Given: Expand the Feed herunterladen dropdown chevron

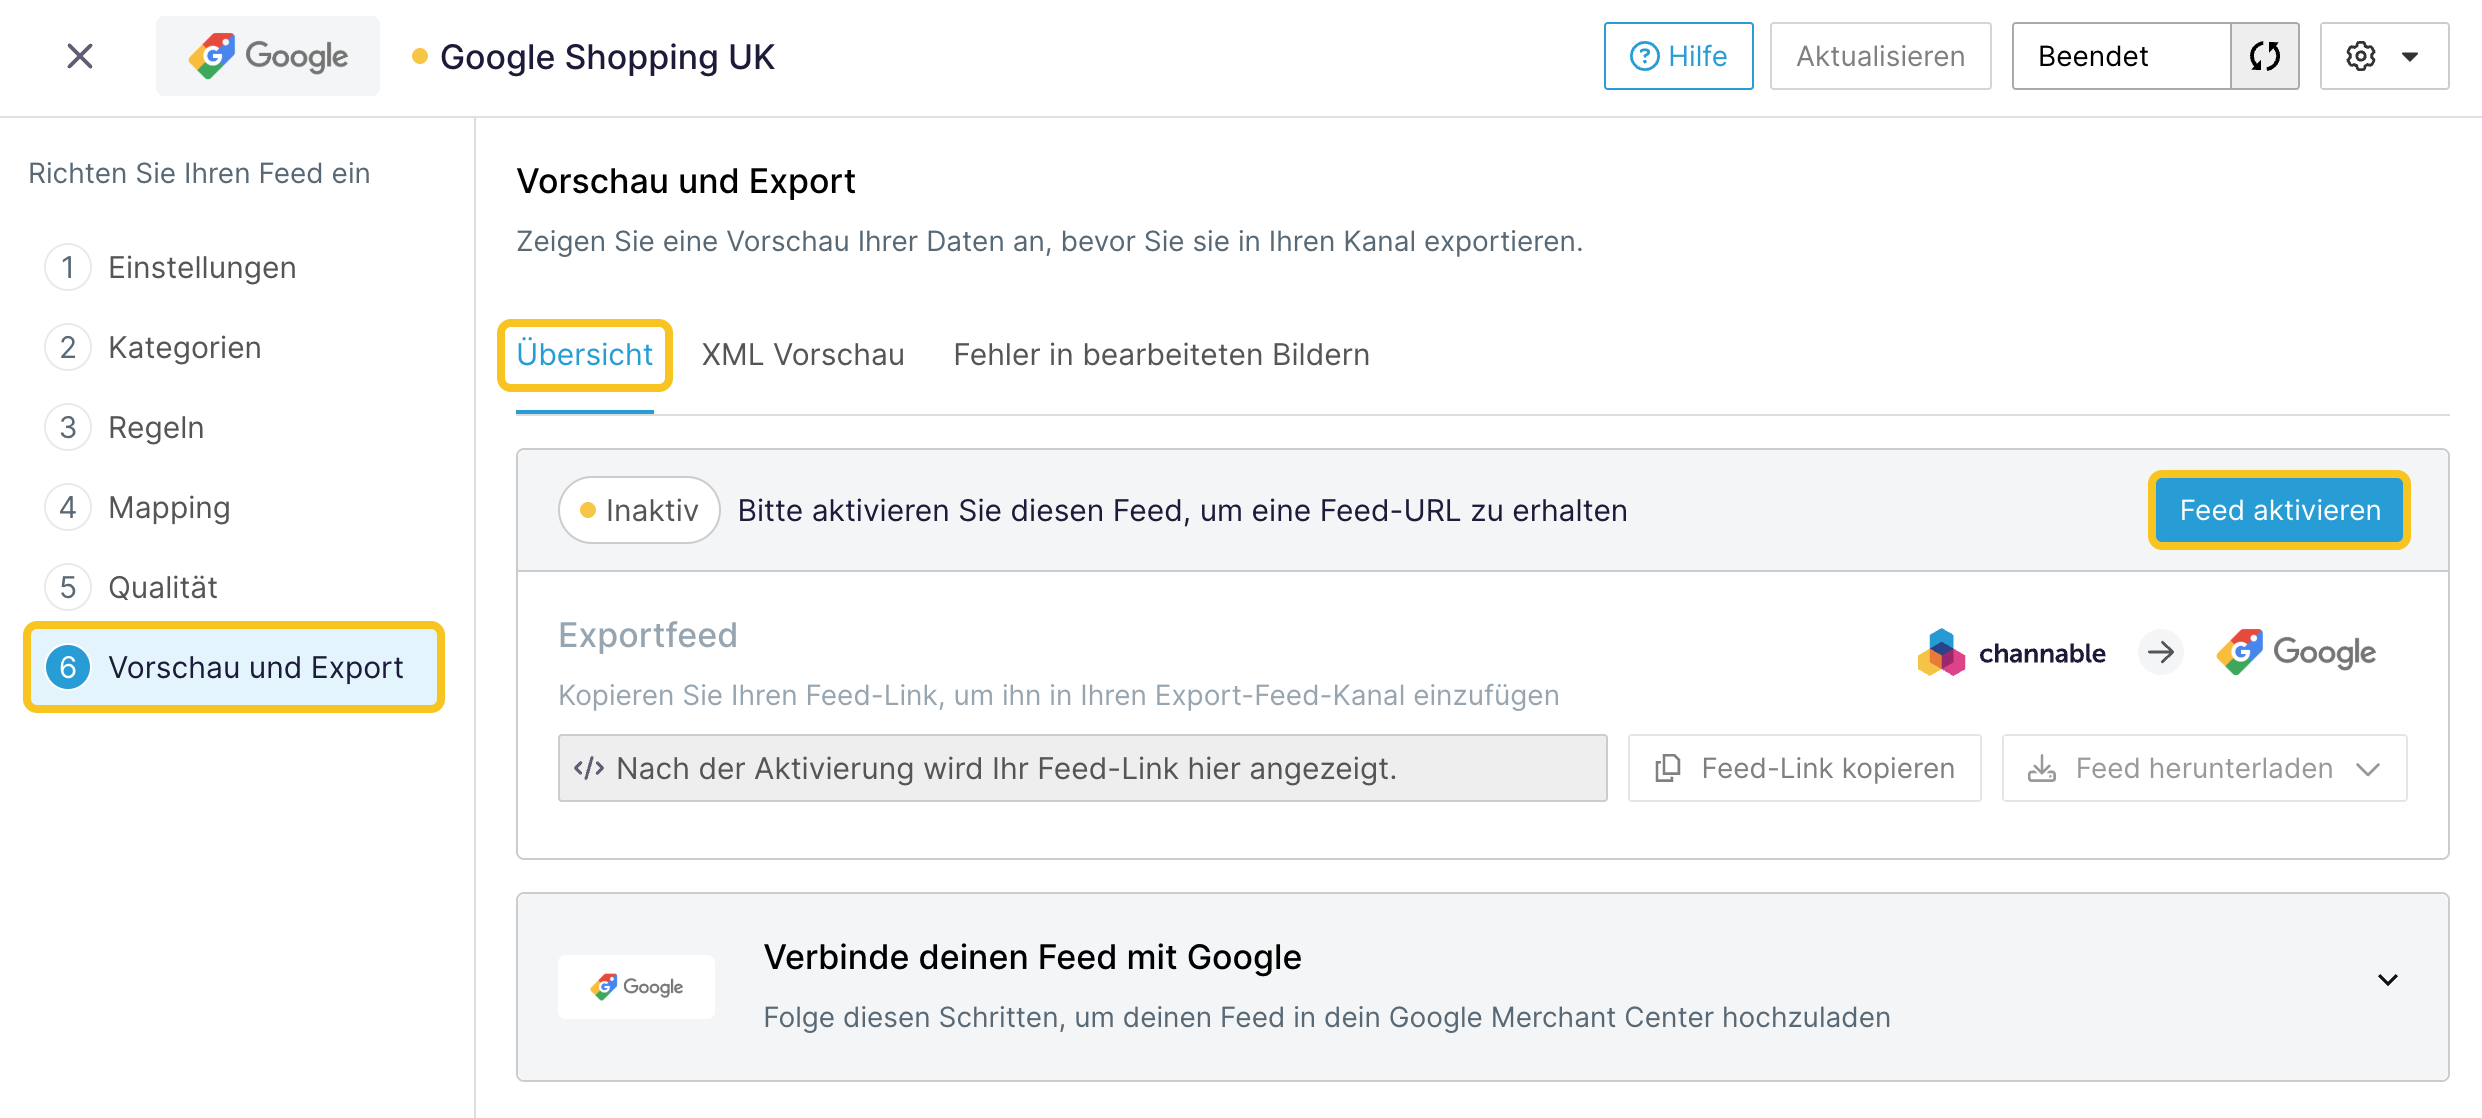Looking at the screenshot, I should click(x=2368, y=769).
